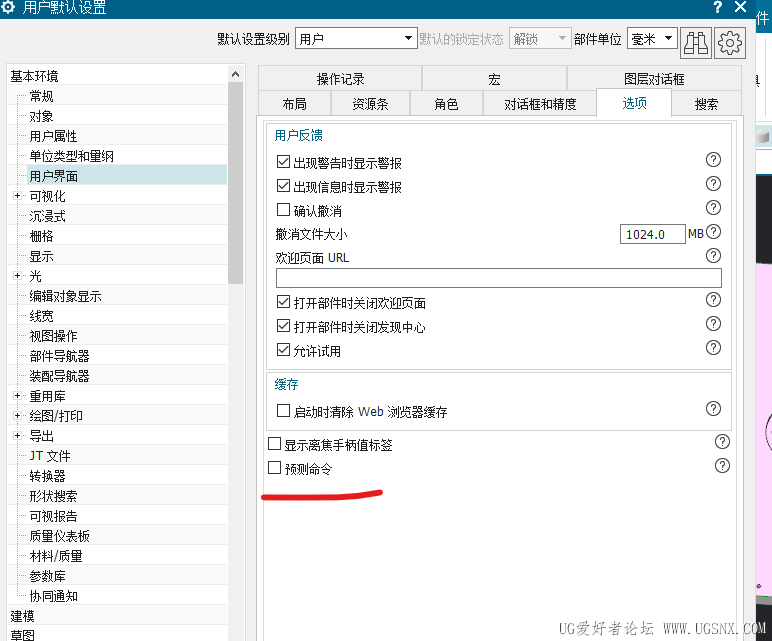Switch to the 角色 tab
This screenshot has width=772, height=641.
(446, 104)
